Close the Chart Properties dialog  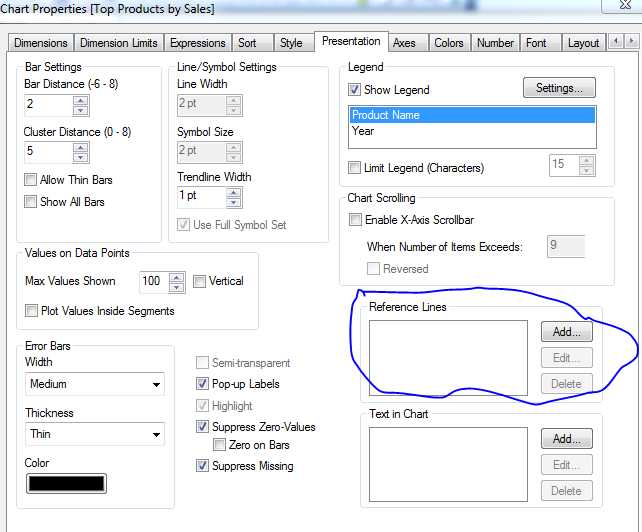[x=624, y=5]
